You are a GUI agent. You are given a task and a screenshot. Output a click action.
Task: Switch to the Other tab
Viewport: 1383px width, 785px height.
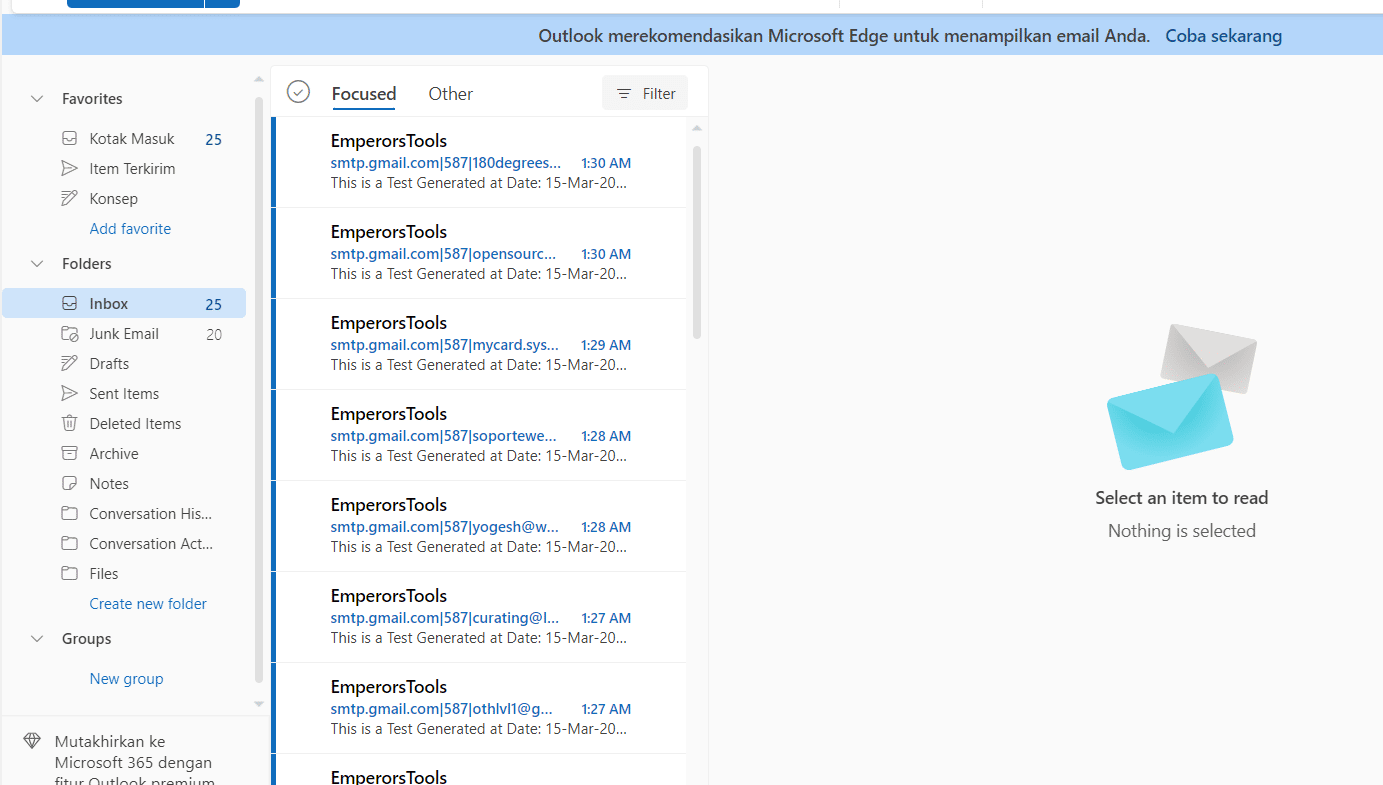tap(451, 94)
